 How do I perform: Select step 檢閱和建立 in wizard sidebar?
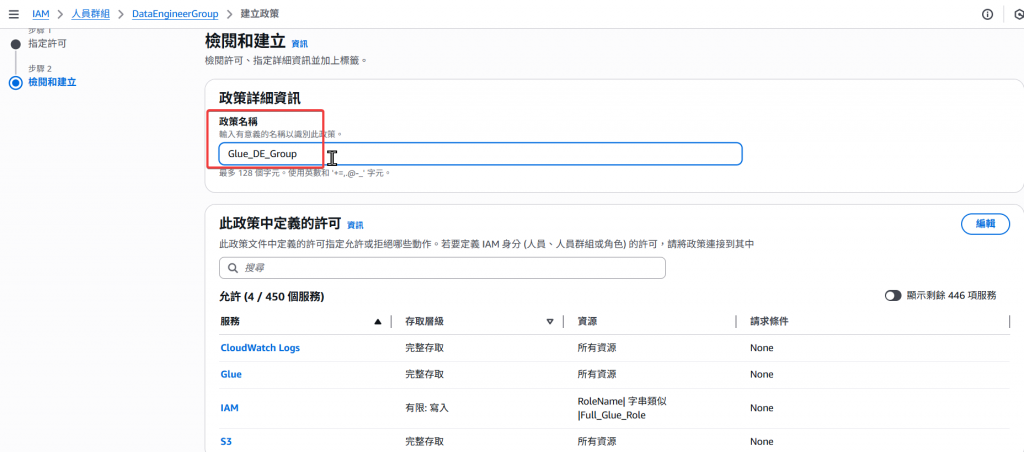pyautogui.click(x=52, y=82)
